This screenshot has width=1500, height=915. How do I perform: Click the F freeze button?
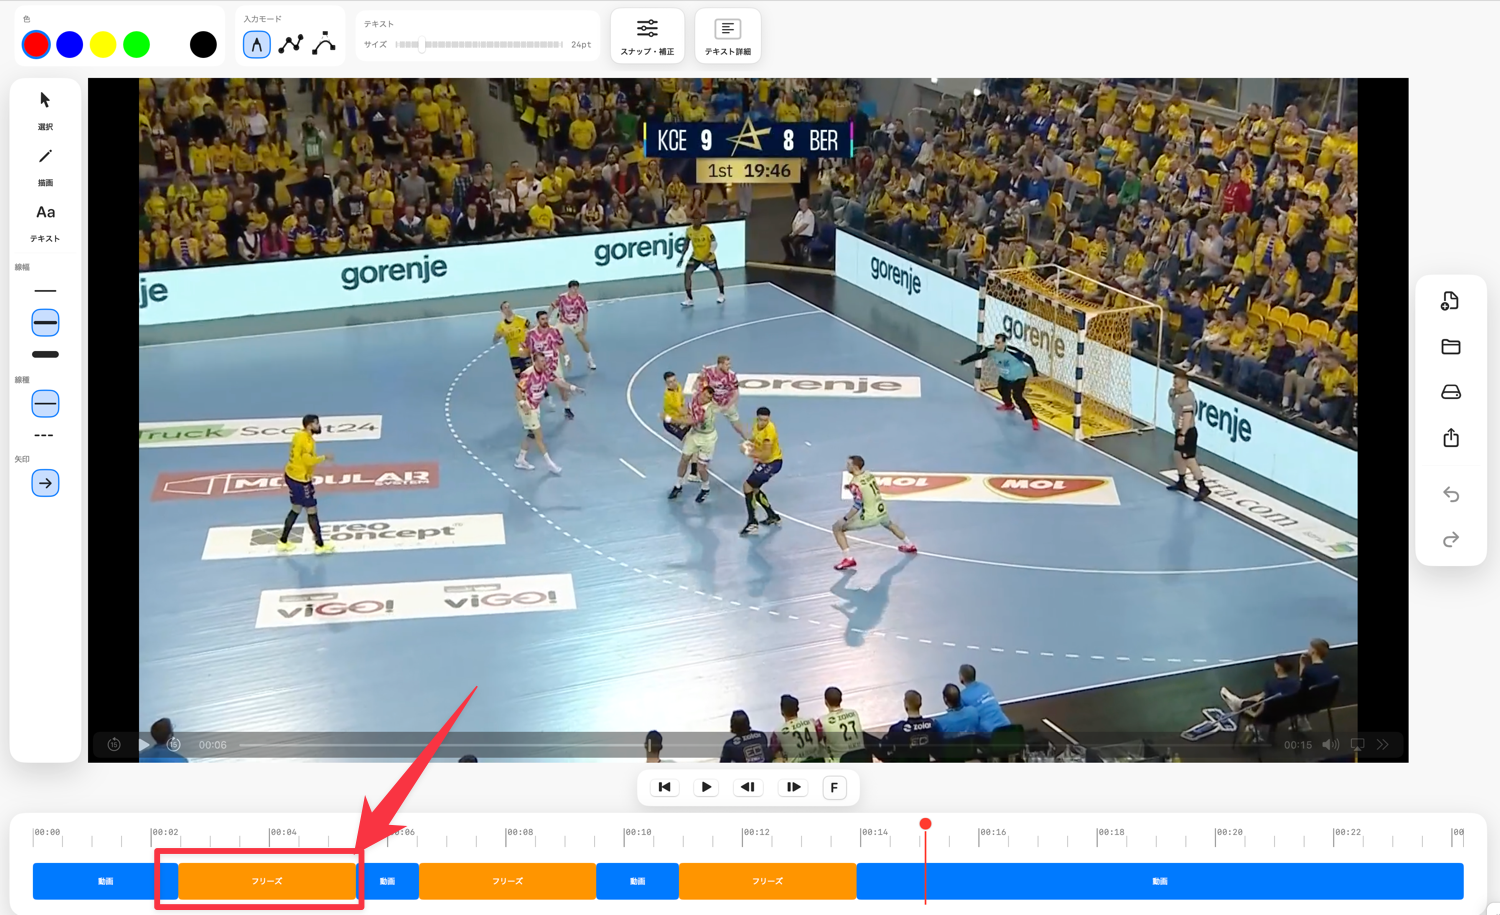(834, 787)
